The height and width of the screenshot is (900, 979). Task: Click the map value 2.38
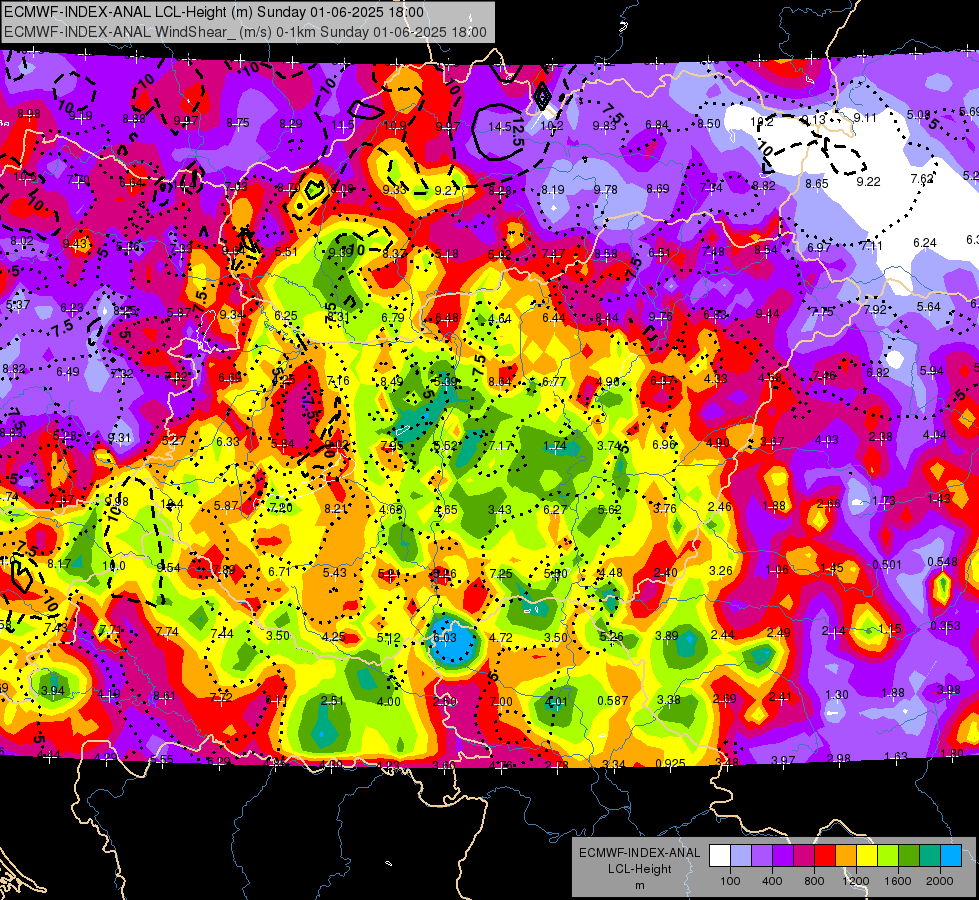point(880,437)
